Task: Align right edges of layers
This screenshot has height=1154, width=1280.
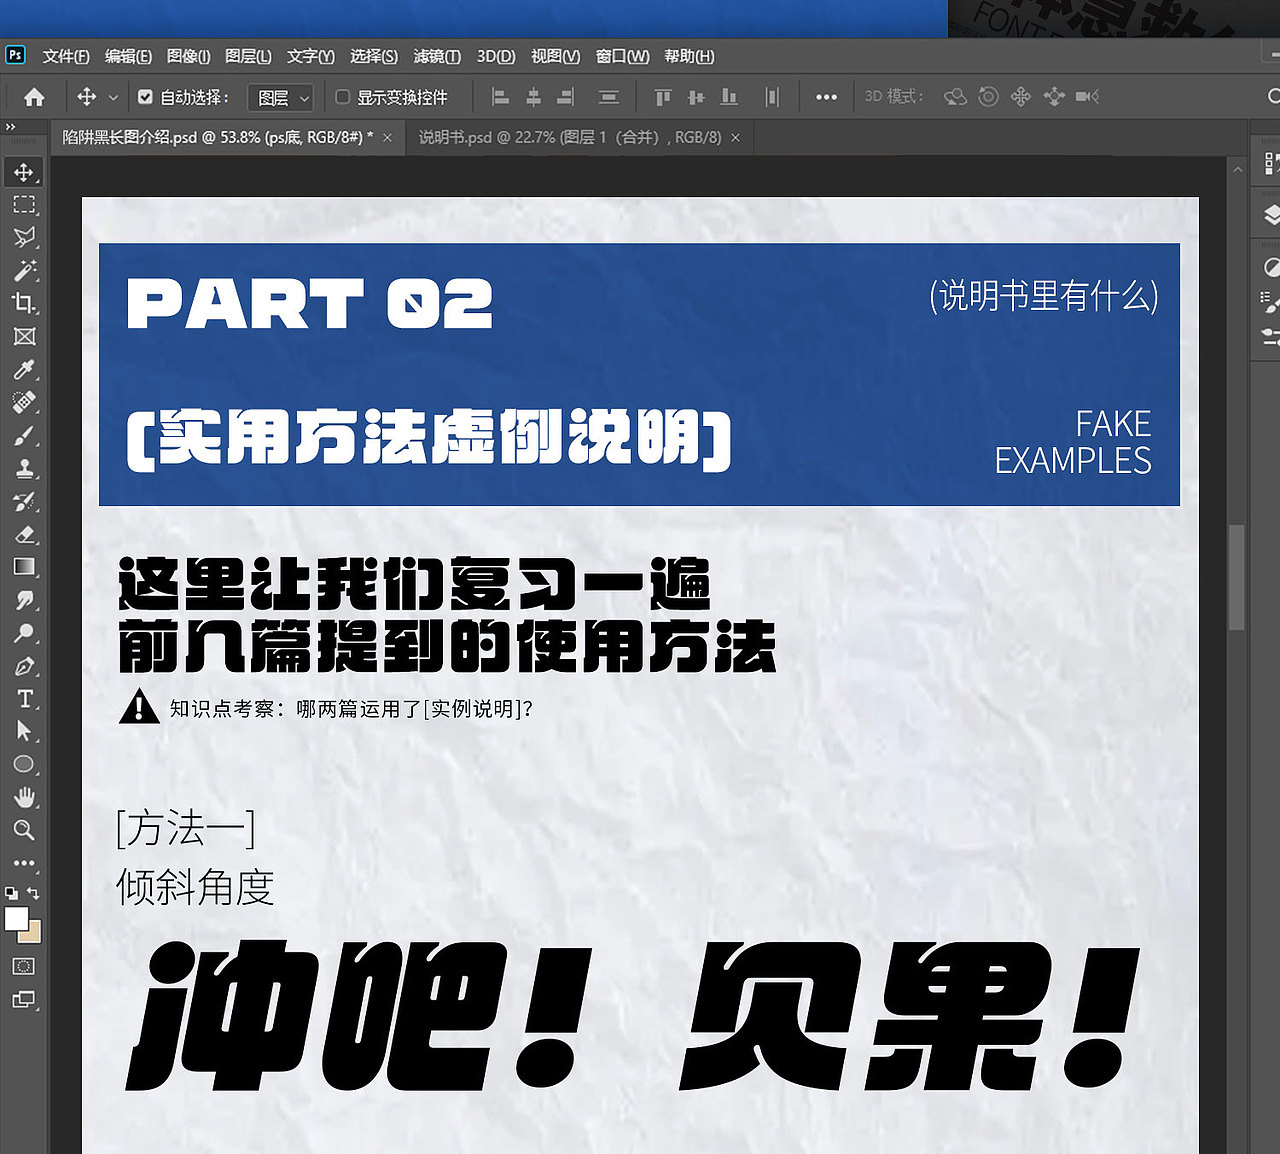Action: click(x=566, y=97)
